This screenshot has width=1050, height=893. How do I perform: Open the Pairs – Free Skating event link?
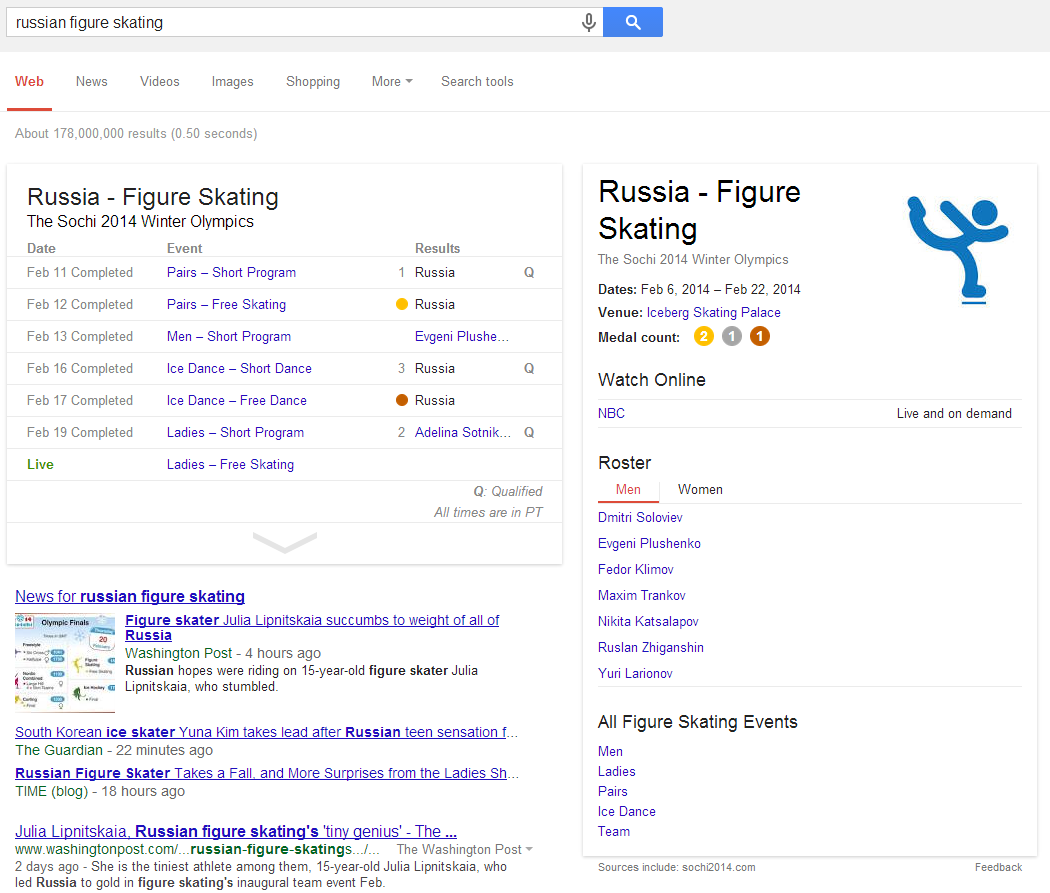click(x=226, y=305)
